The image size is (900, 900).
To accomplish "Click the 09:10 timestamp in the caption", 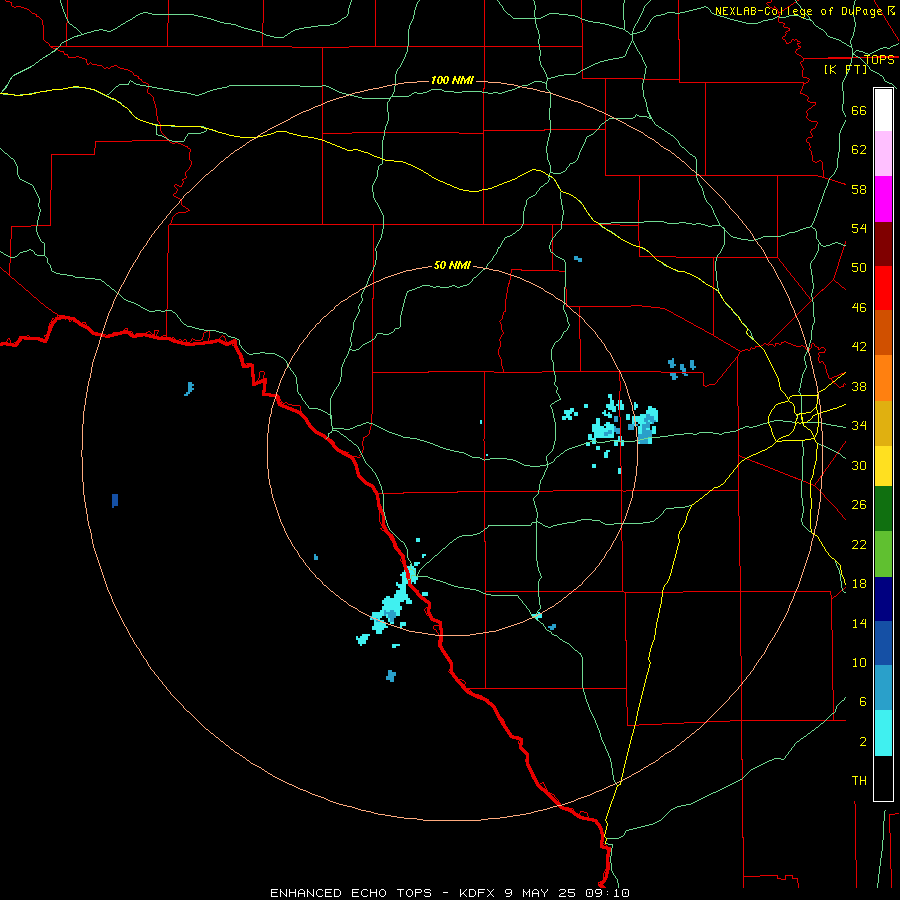I will [x=607, y=893].
